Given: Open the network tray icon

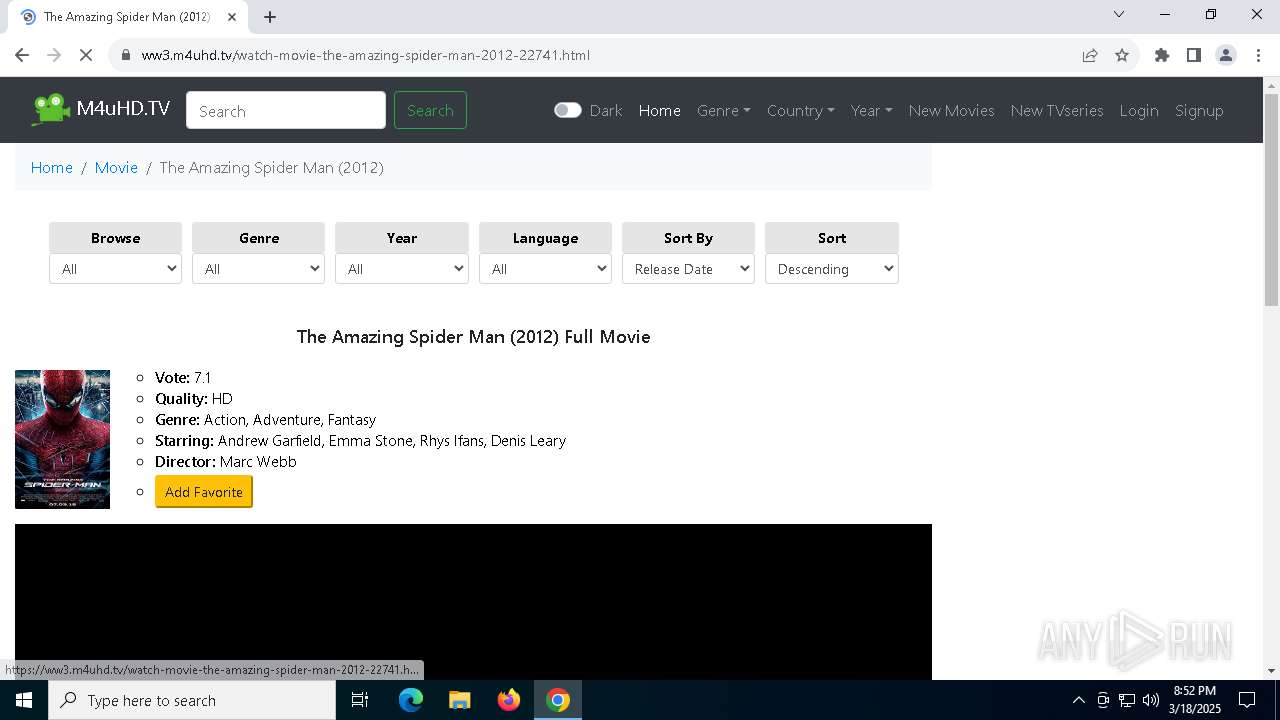Looking at the screenshot, I should pyautogui.click(x=1127, y=700).
